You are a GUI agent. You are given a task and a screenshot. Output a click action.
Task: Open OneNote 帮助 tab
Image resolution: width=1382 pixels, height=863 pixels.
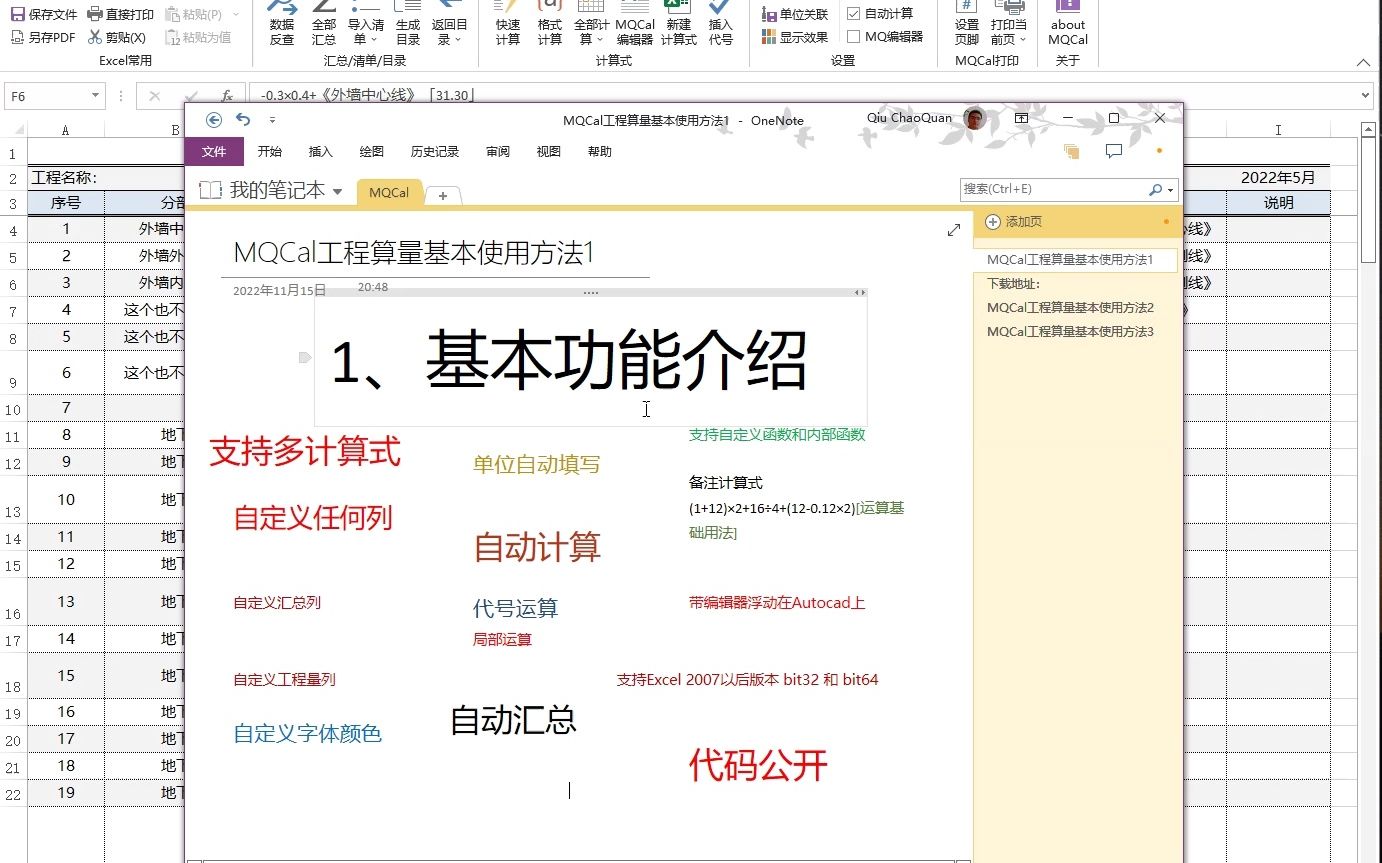pyautogui.click(x=600, y=152)
